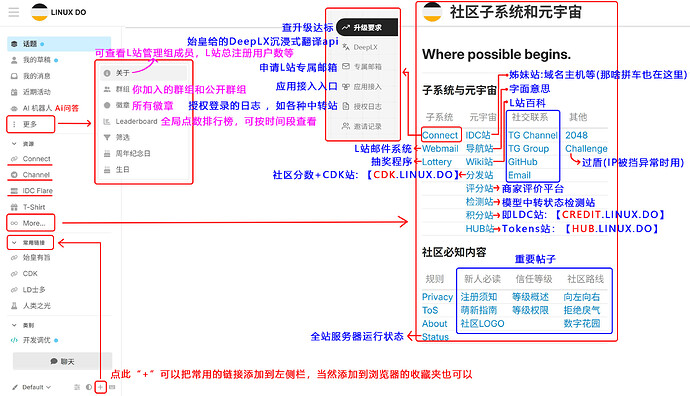
Task: Open LD士多 link icon in sidebar
Action: pos(14,290)
